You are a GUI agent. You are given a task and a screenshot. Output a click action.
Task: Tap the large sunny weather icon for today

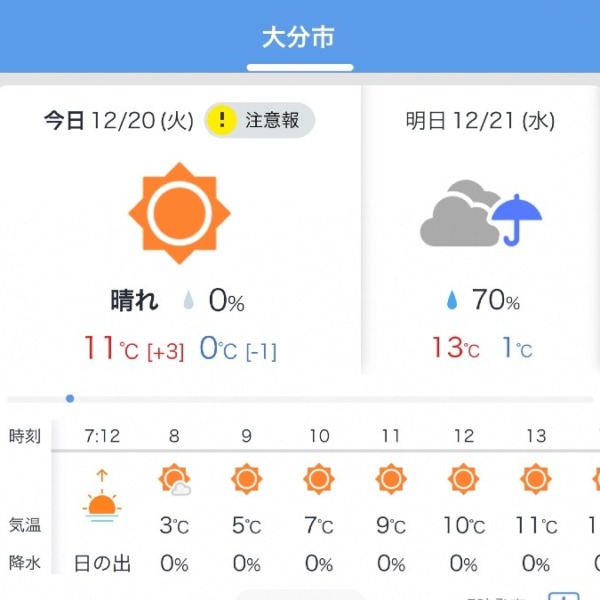tap(179, 213)
